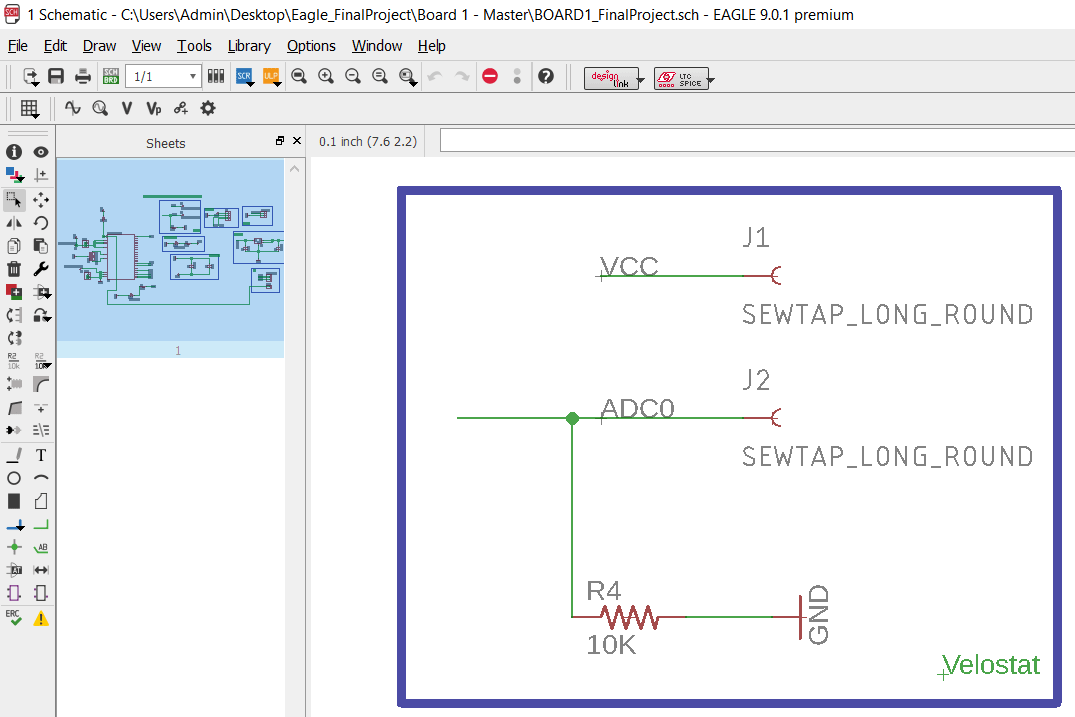This screenshot has height=717, width=1075.
Task: Select the Split tool
Action: click(14, 408)
